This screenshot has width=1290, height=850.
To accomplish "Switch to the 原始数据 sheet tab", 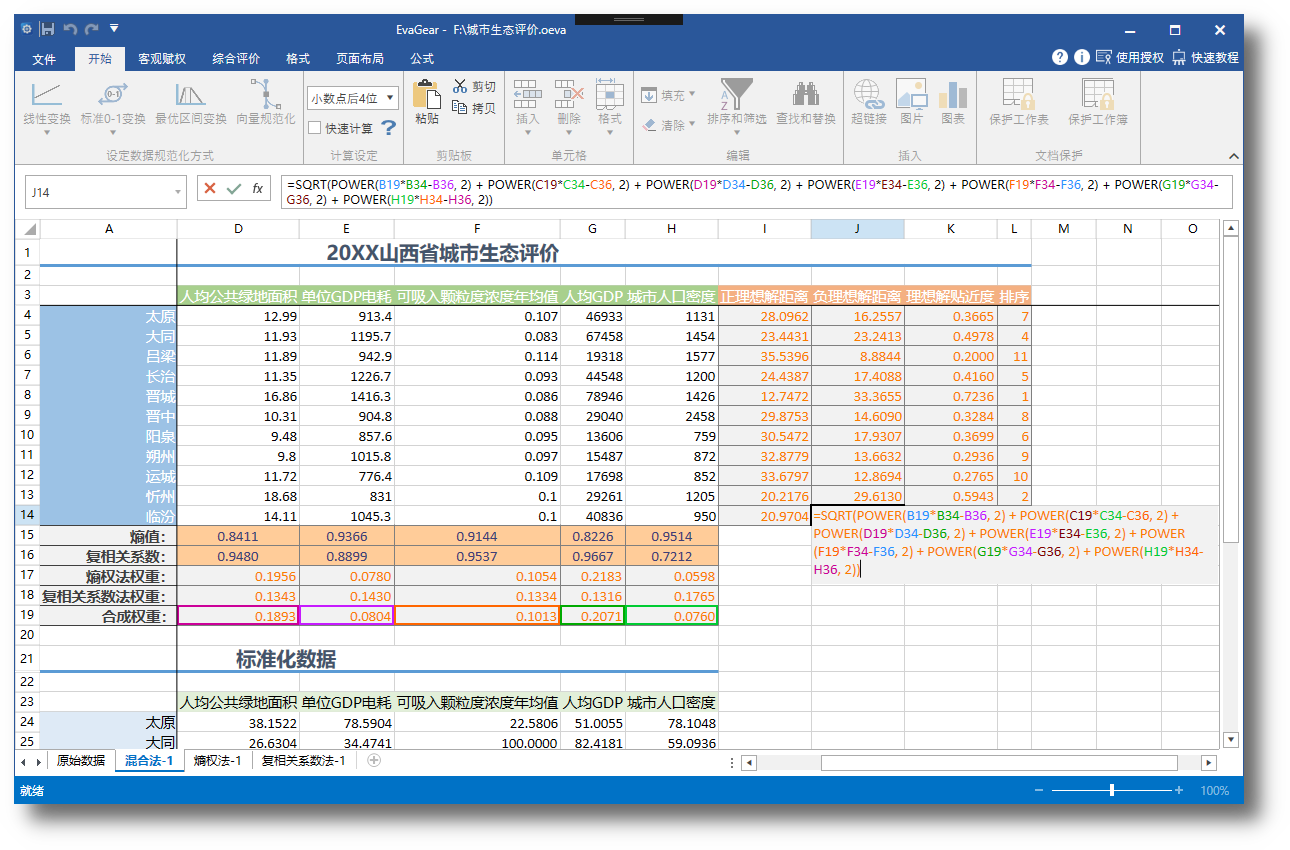I will (x=81, y=761).
